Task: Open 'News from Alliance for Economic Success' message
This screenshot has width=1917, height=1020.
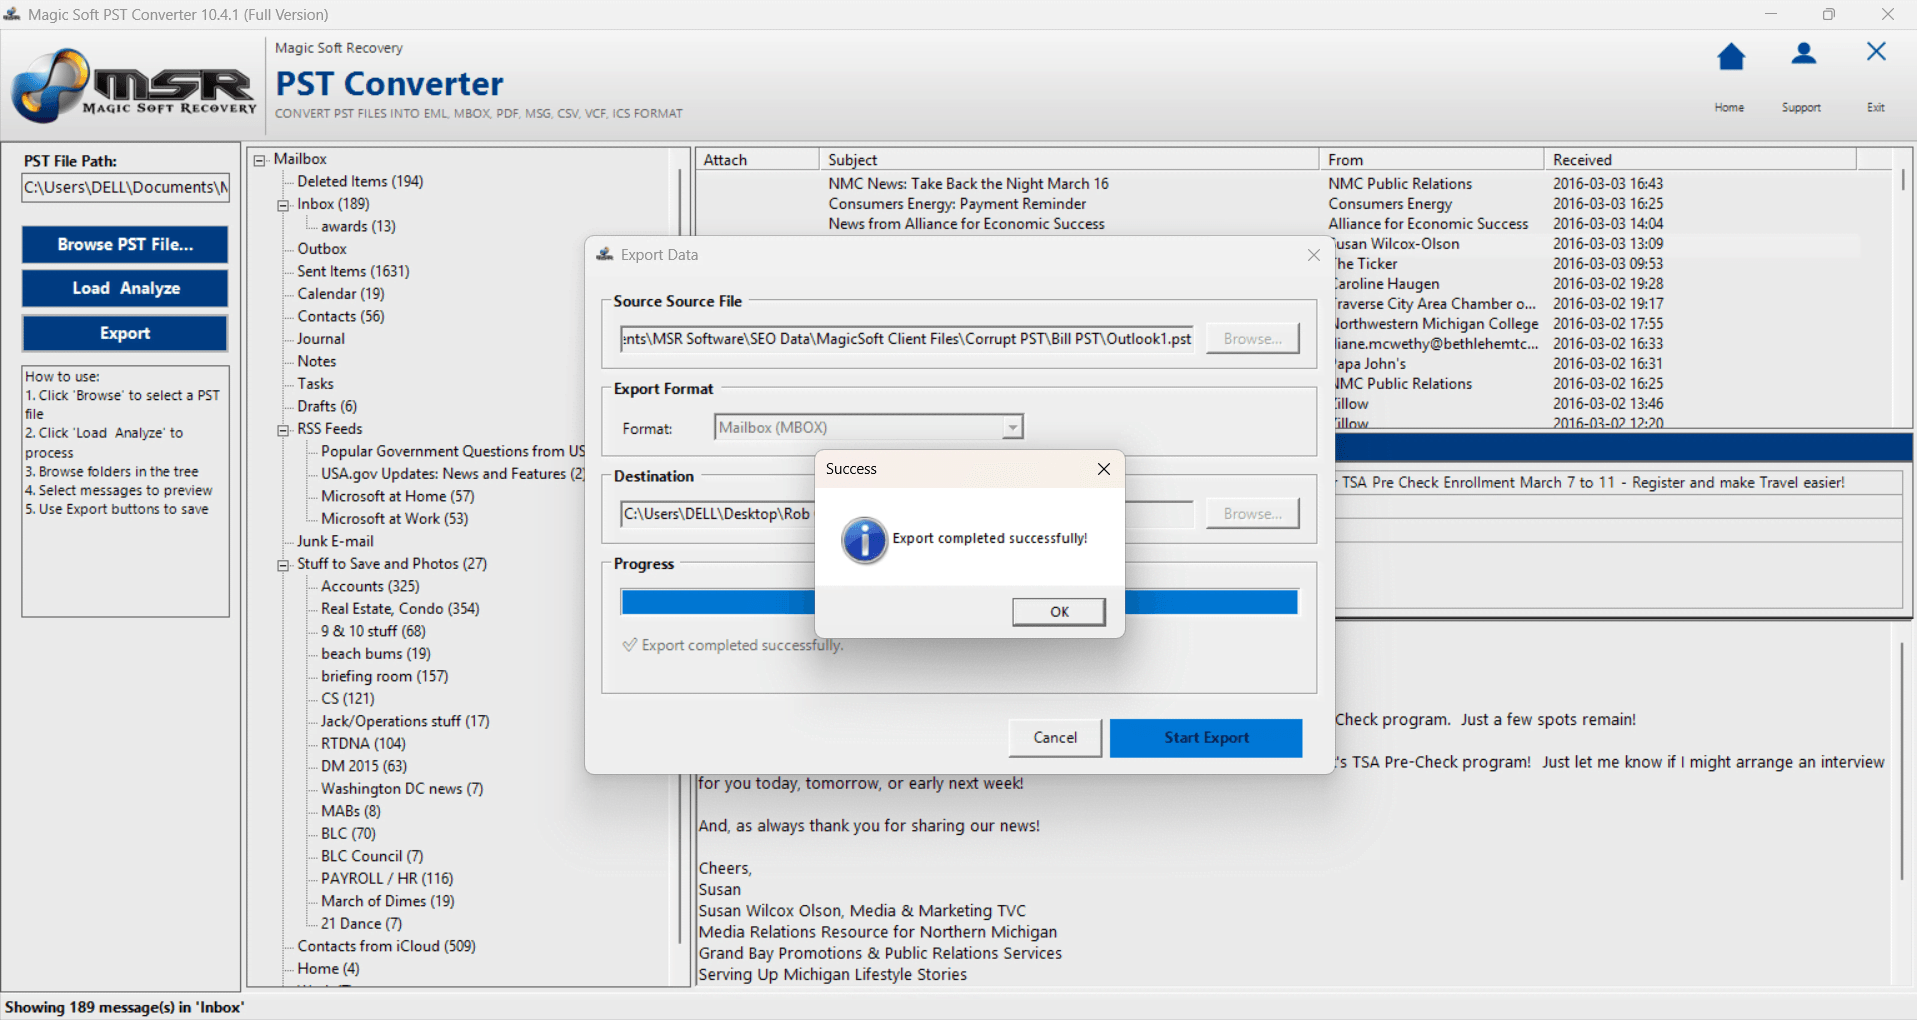Action: (x=966, y=224)
